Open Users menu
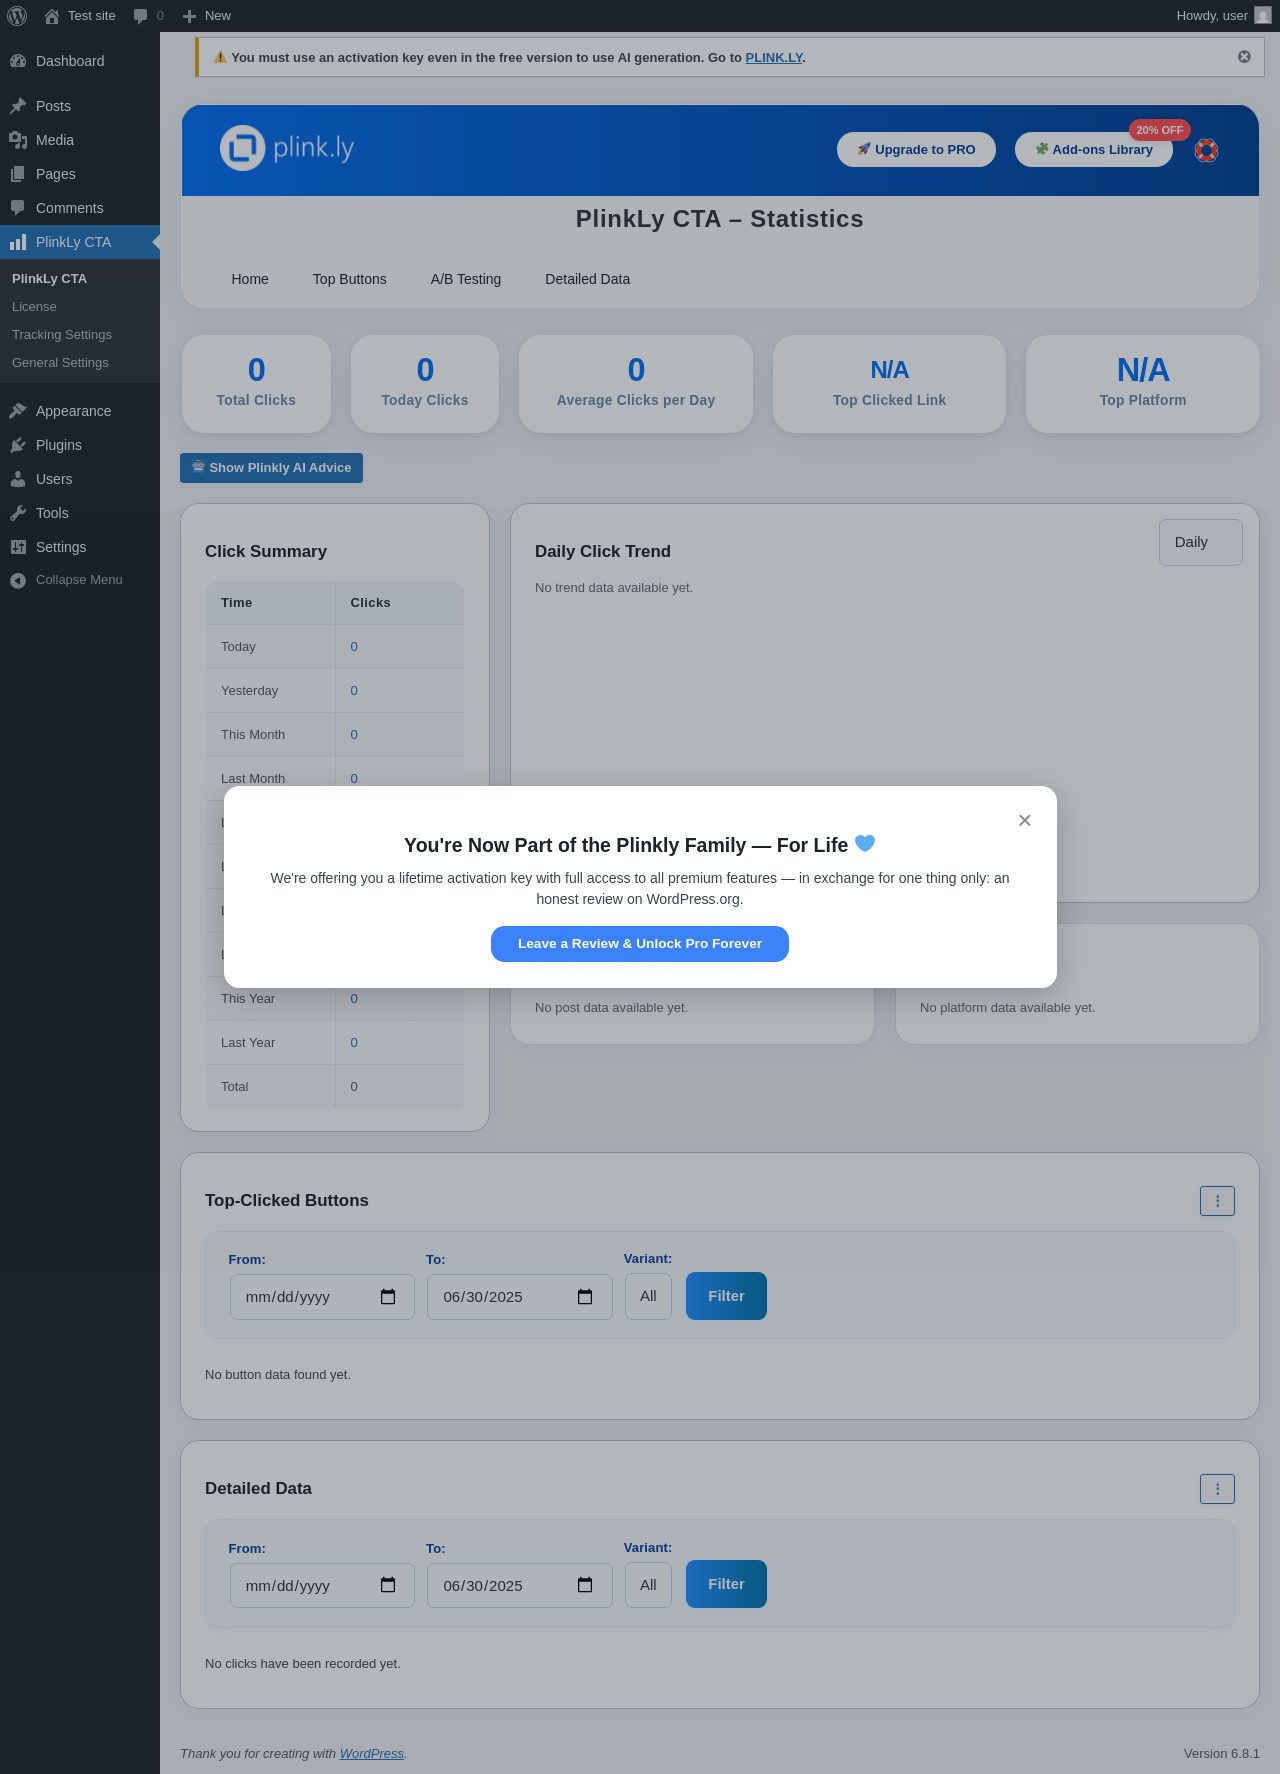The height and width of the screenshot is (1774, 1280). click(x=80, y=479)
